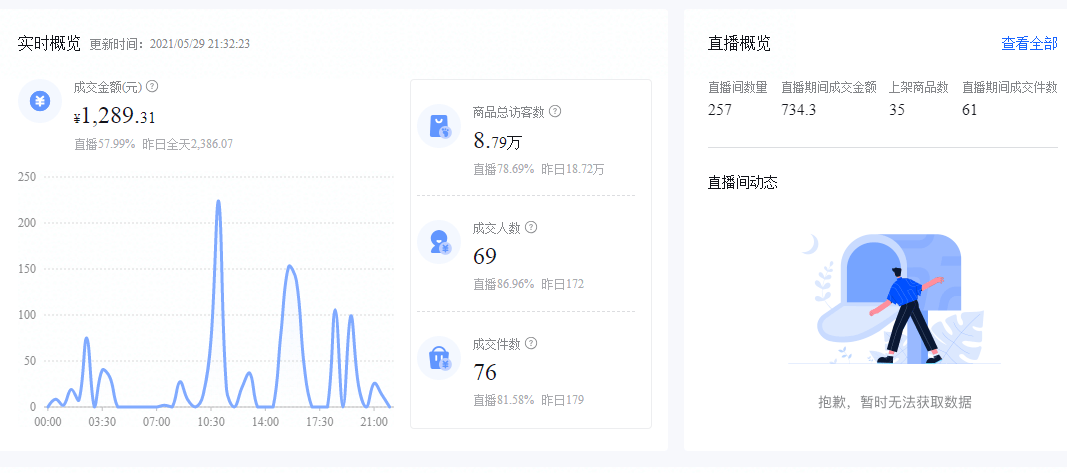Screen dimensions: 1067x473
Task: Open the 查看全部 link
Action: [1029, 44]
